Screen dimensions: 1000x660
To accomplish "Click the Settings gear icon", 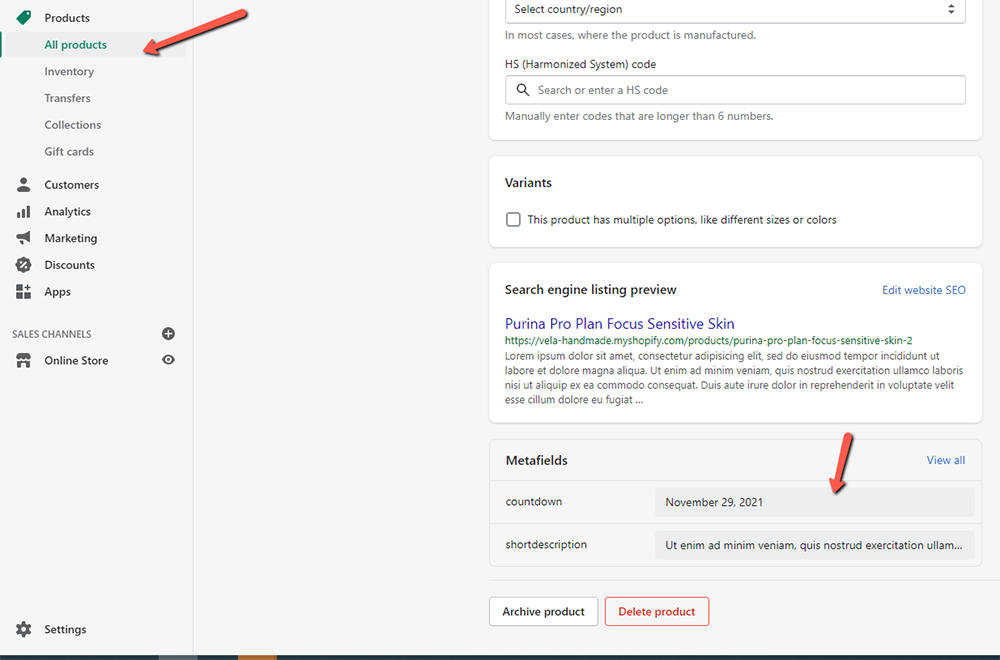I will [24, 630].
